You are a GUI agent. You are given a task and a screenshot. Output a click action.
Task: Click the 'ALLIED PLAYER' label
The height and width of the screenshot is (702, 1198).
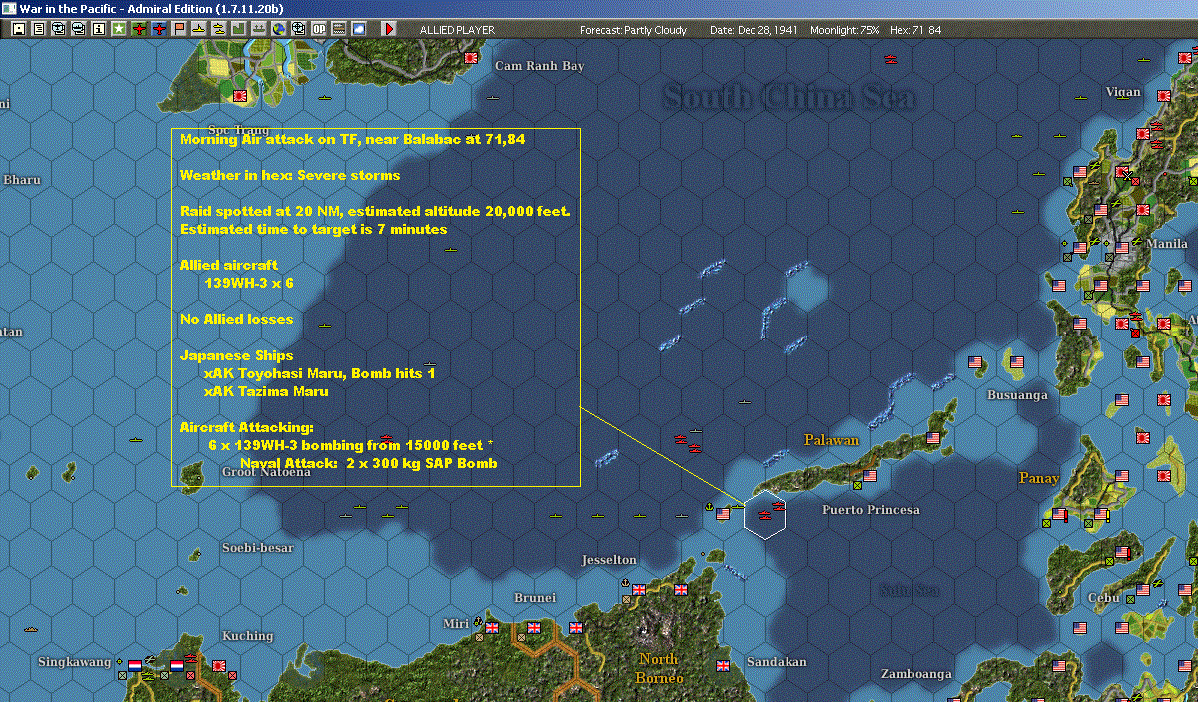point(457,30)
